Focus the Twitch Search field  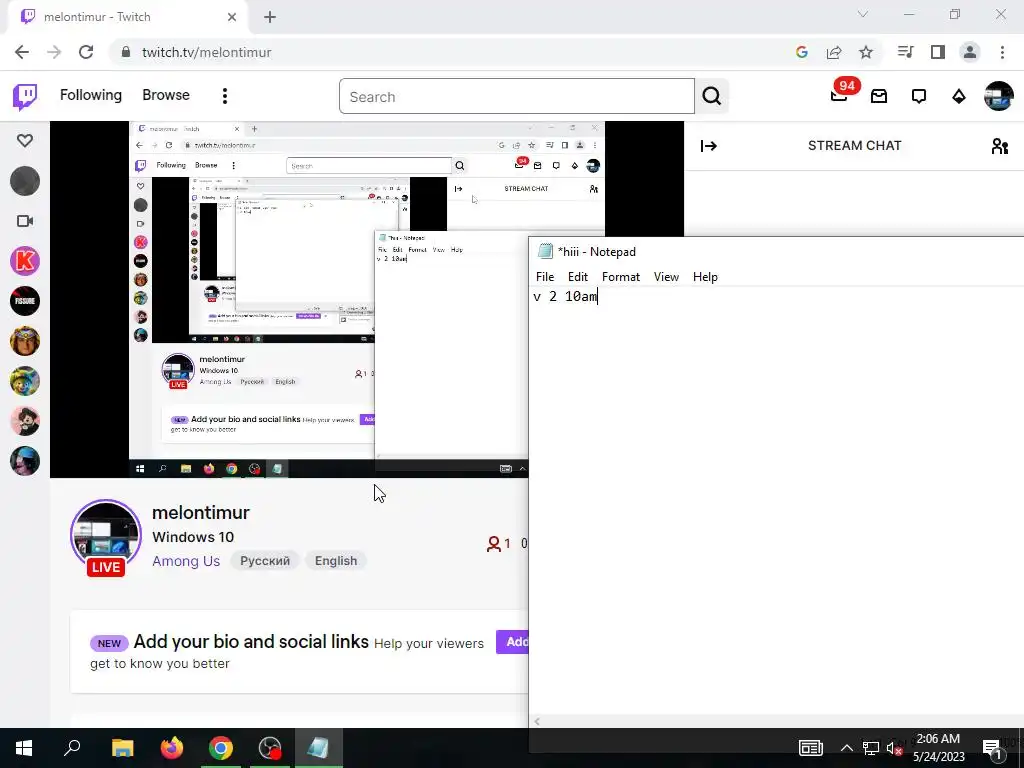click(517, 97)
